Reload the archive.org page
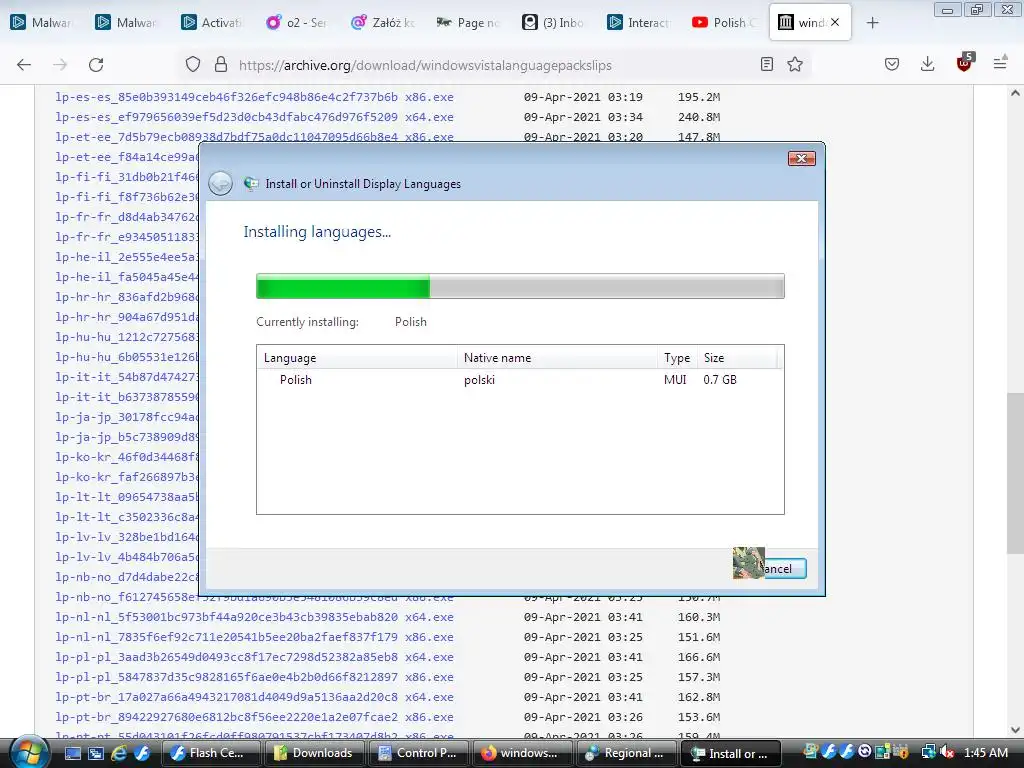This screenshot has width=1024, height=768. click(96, 65)
